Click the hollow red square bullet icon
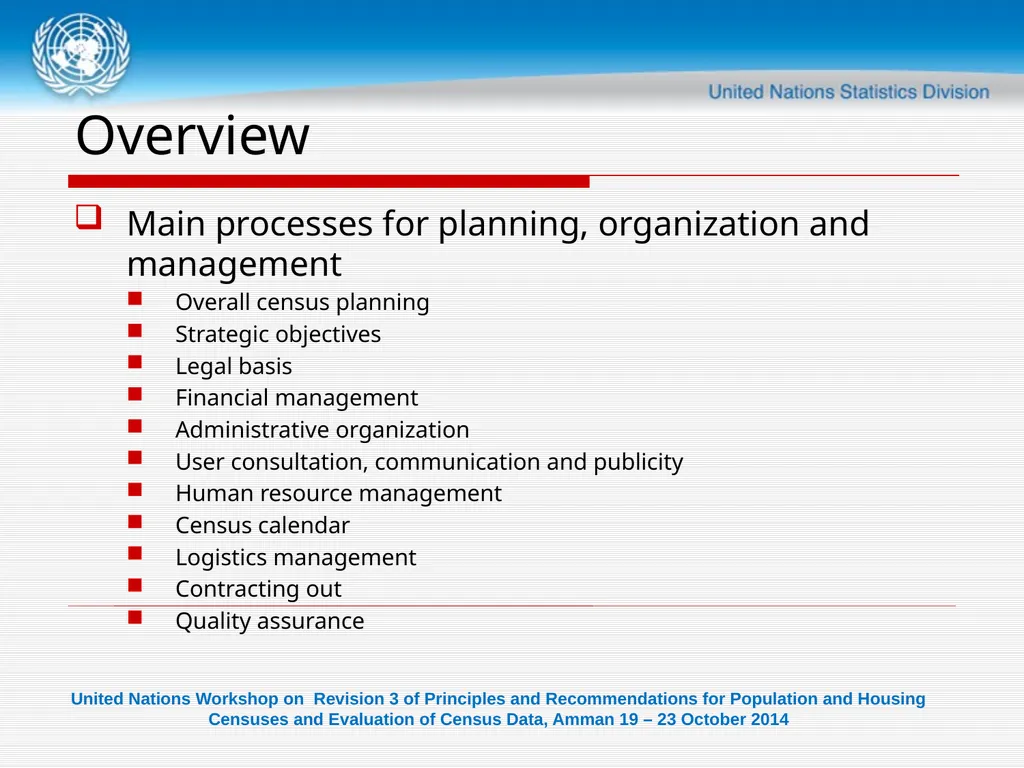 89,217
